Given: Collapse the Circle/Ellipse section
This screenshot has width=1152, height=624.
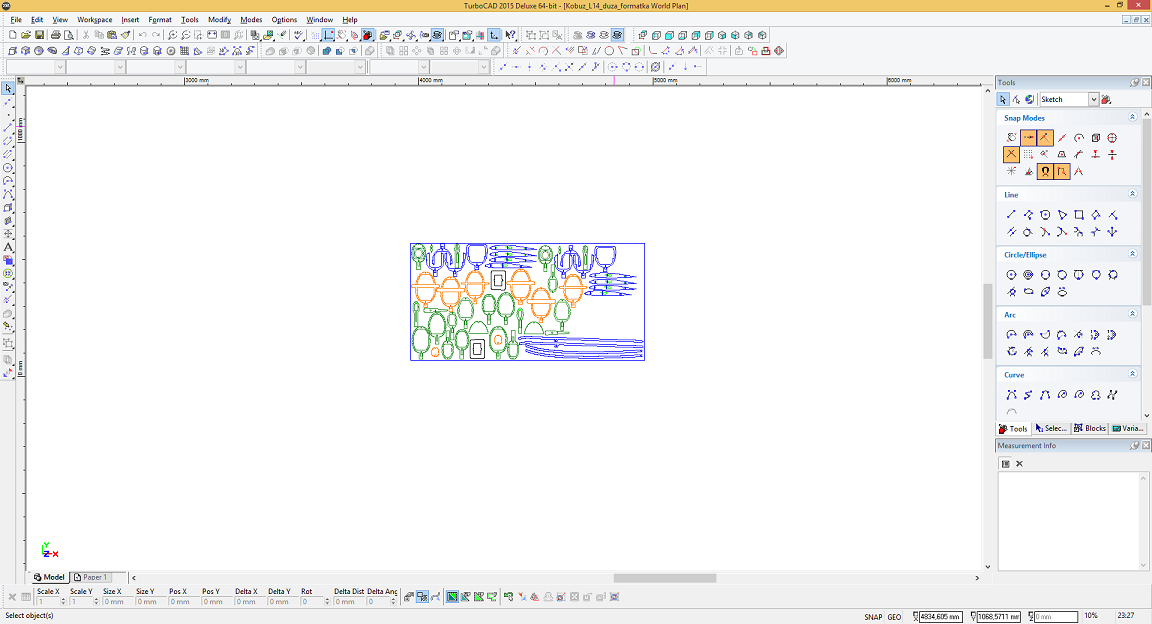Looking at the screenshot, I should click(1132, 254).
